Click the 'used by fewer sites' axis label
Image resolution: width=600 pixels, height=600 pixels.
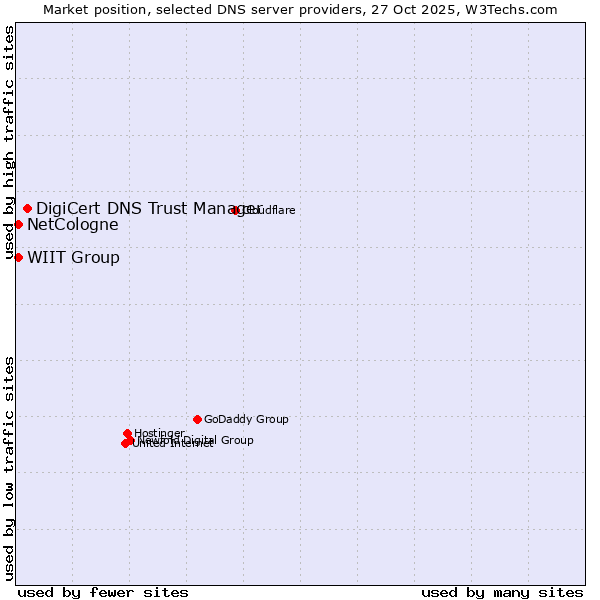coord(103,592)
